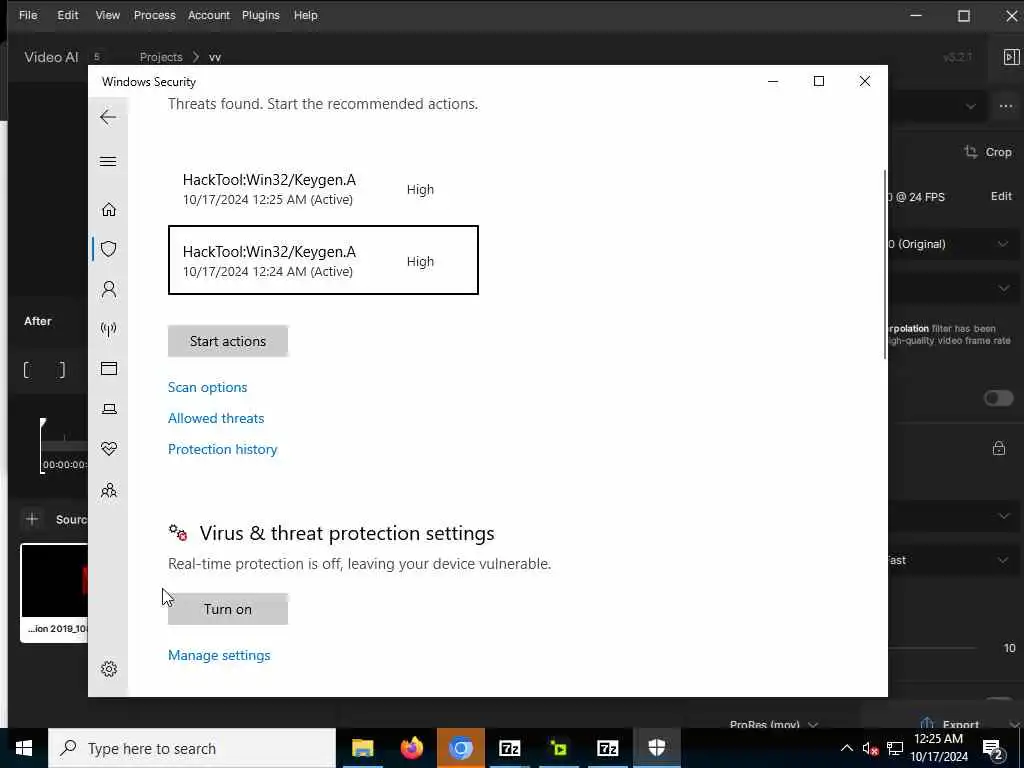Expand the dropdown below (Original)
The height and width of the screenshot is (768, 1024).
[x=1003, y=288]
